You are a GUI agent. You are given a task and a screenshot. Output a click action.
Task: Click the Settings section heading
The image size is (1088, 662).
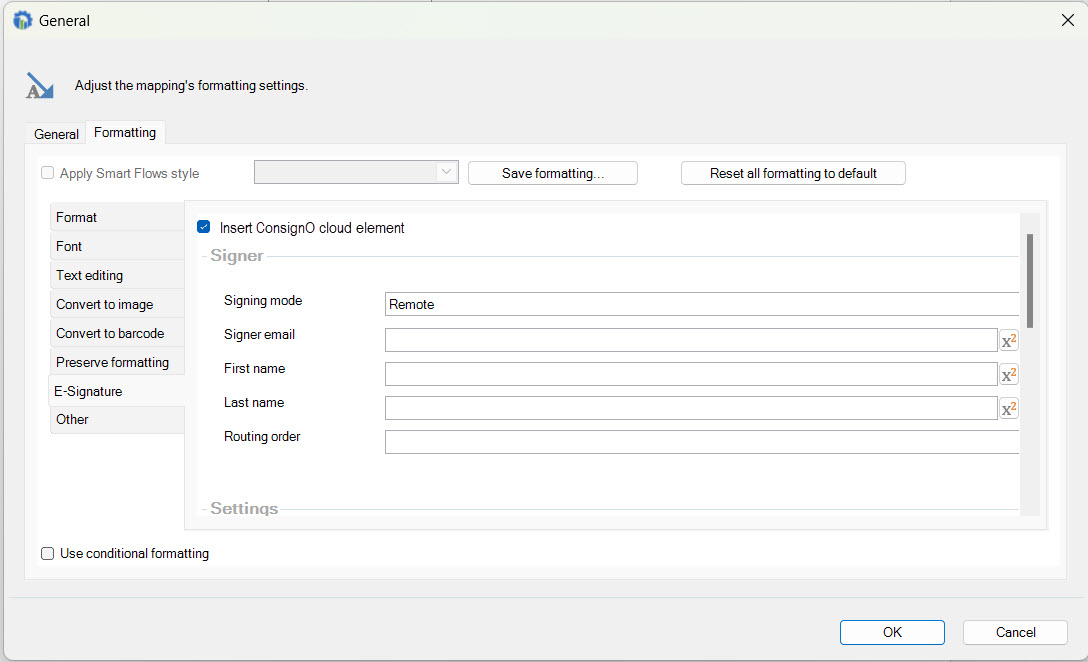(244, 509)
